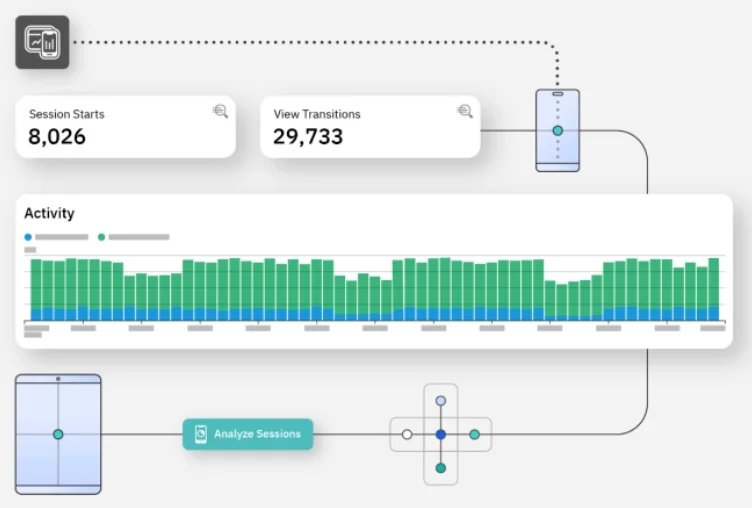Select the teal bottom node of the cross
752x508 pixels.
pos(441,468)
